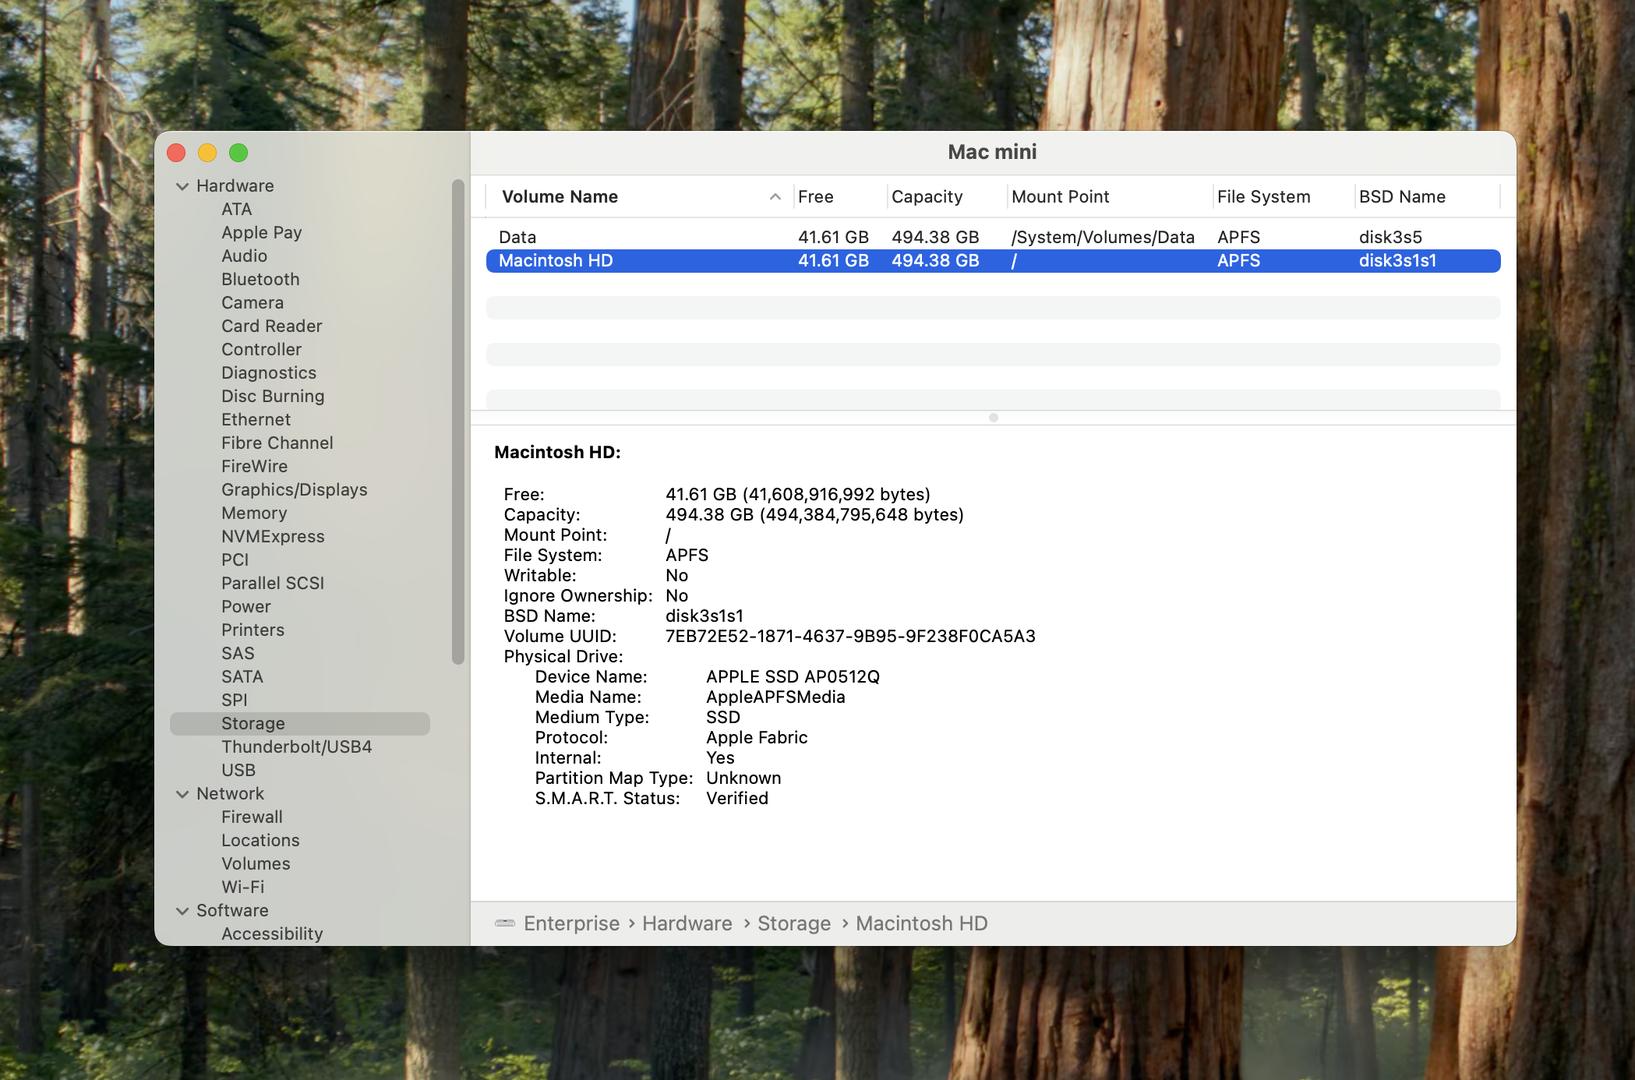Select Apple Pay in the sidebar
This screenshot has width=1635, height=1080.
tap(262, 232)
